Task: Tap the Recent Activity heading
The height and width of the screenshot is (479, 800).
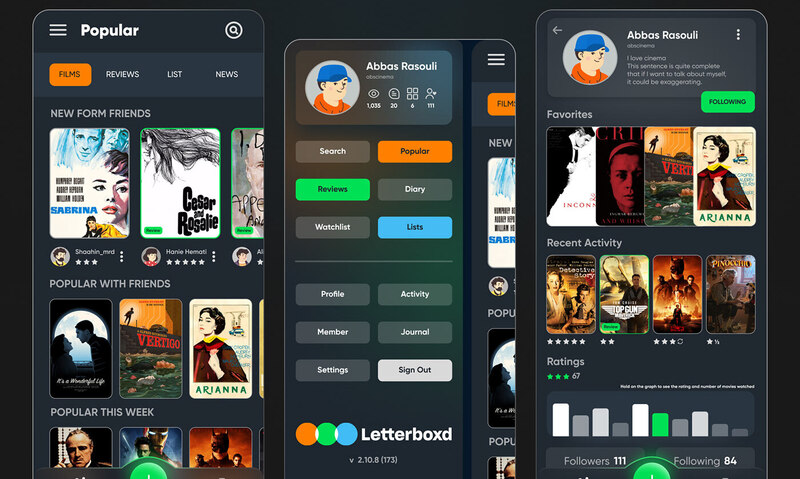Action: click(x=584, y=243)
